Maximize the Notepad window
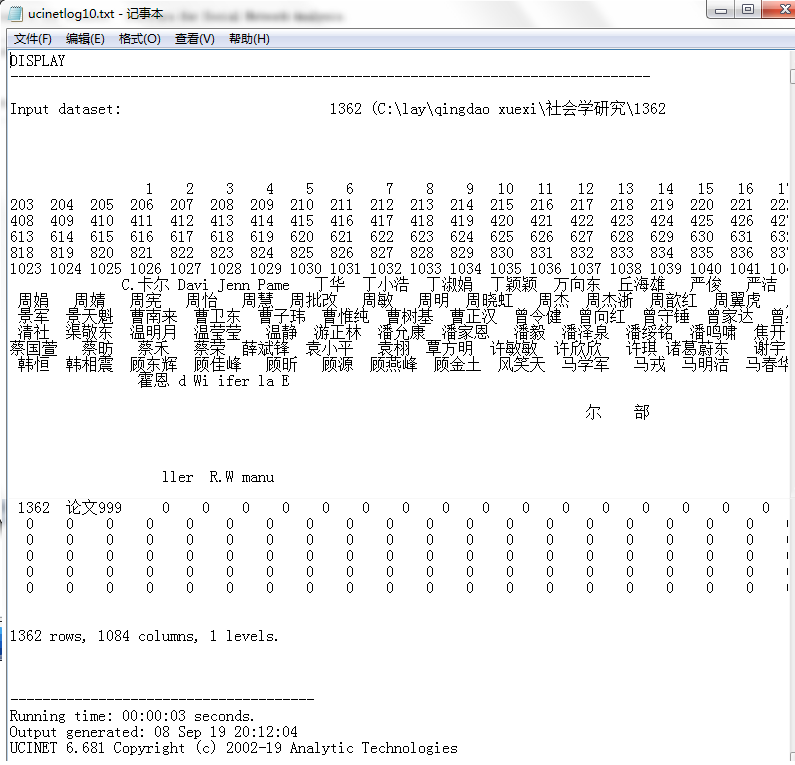795x765 pixels. point(748,10)
